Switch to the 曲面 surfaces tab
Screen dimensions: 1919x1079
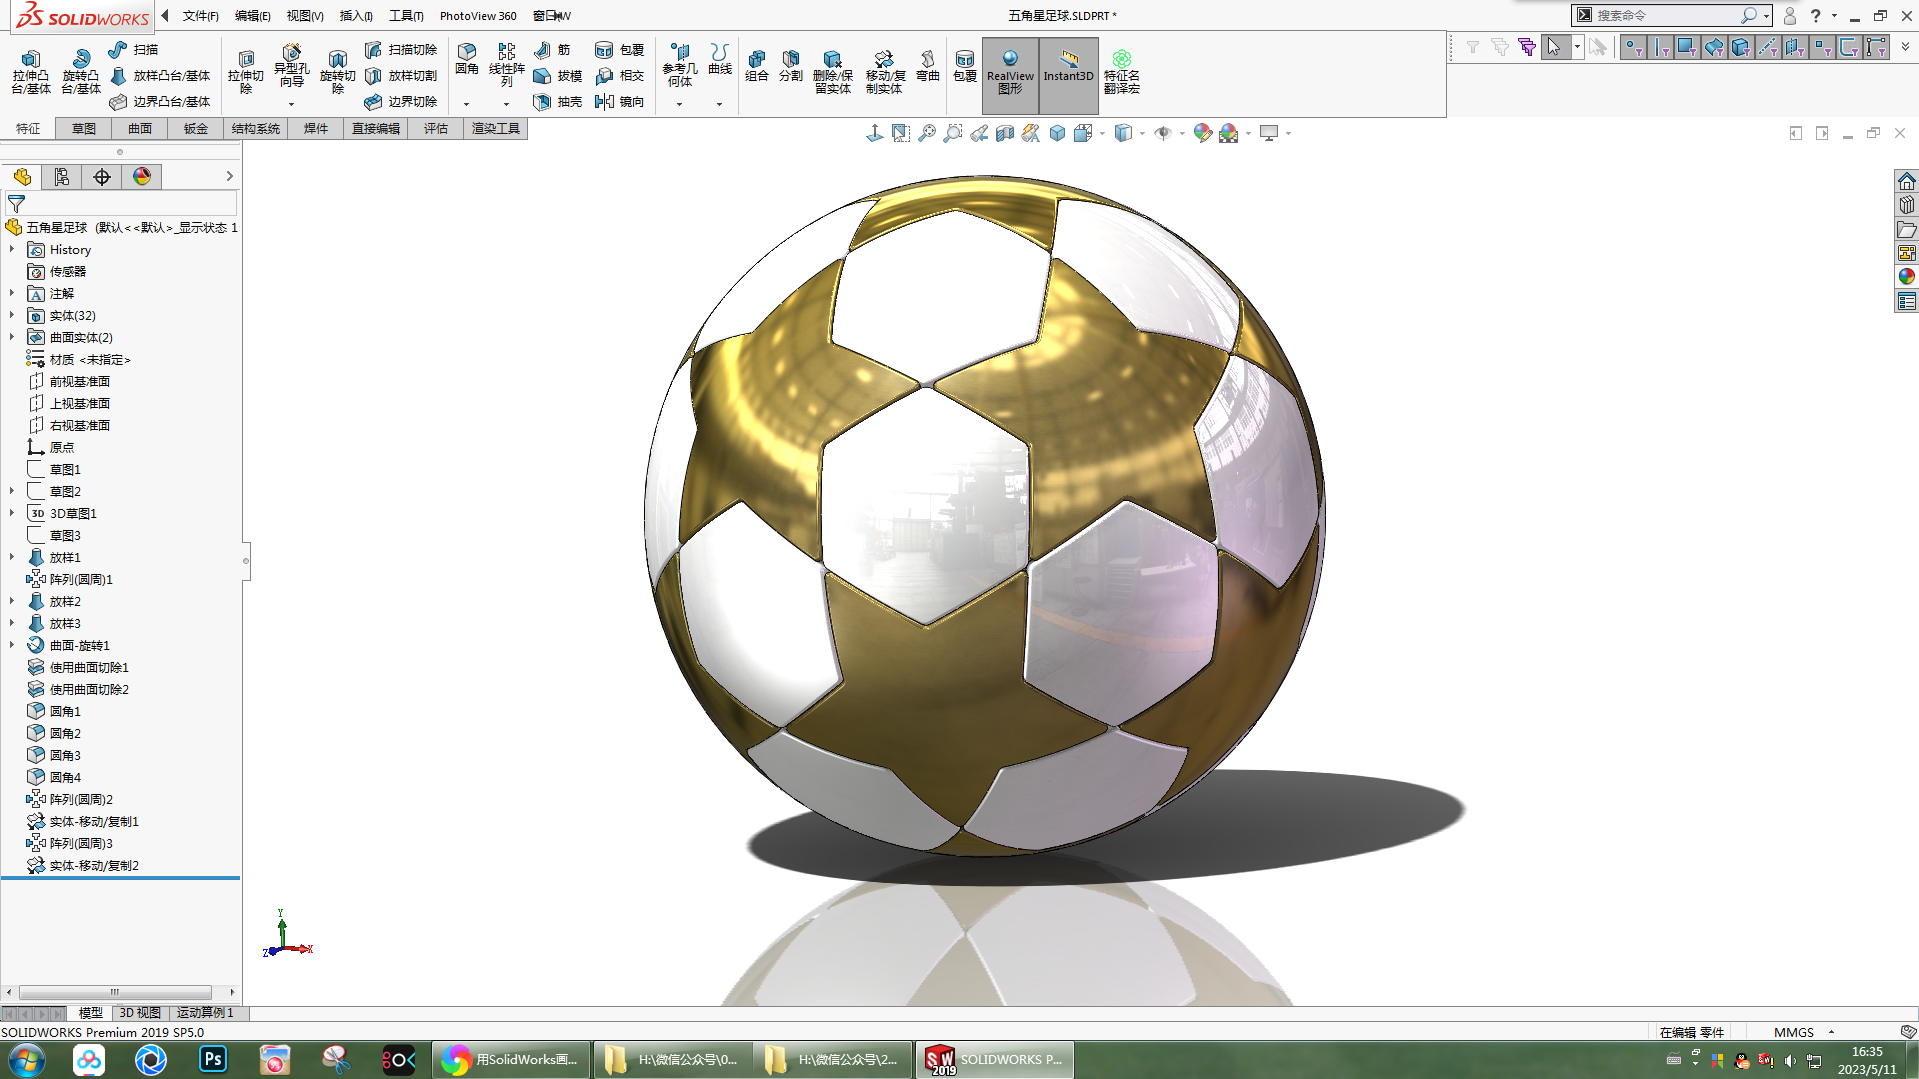click(140, 128)
